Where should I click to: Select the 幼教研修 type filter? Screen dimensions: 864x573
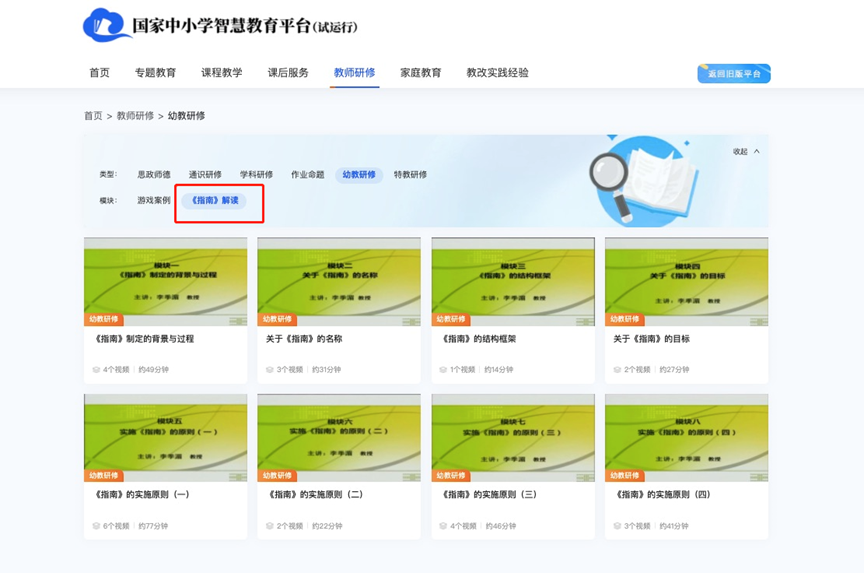click(359, 175)
